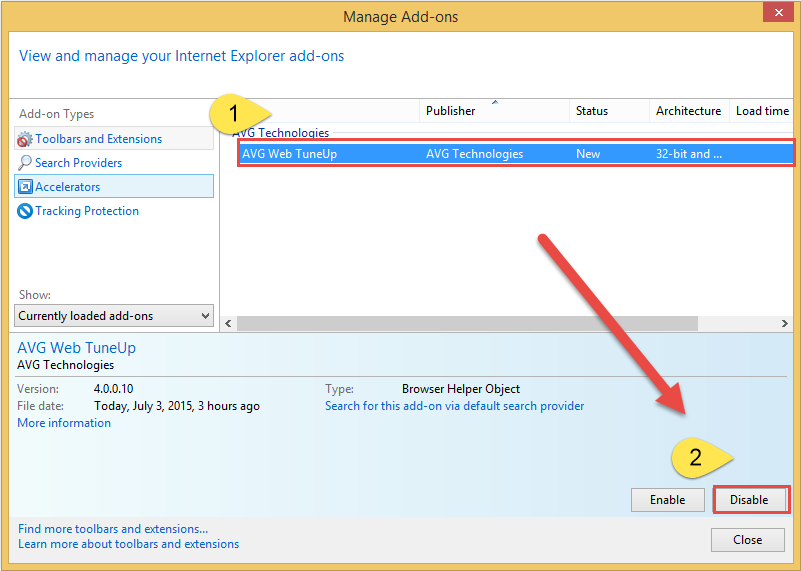801x571 pixels.
Task: Select the Accelerators add-on type
Action: tap(114, 186)
